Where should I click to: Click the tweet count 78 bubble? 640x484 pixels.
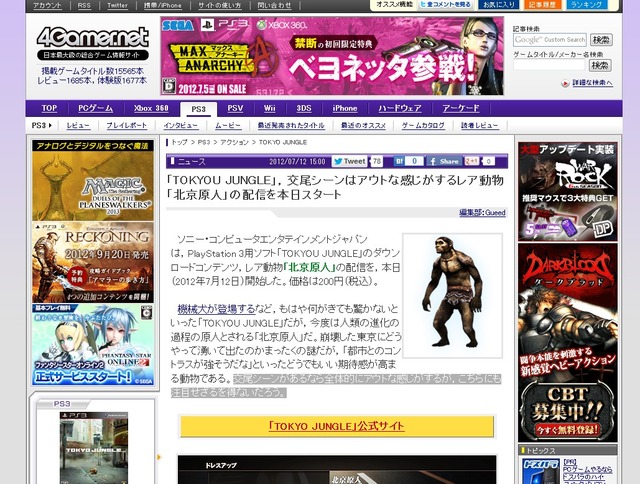coord(377,161)
